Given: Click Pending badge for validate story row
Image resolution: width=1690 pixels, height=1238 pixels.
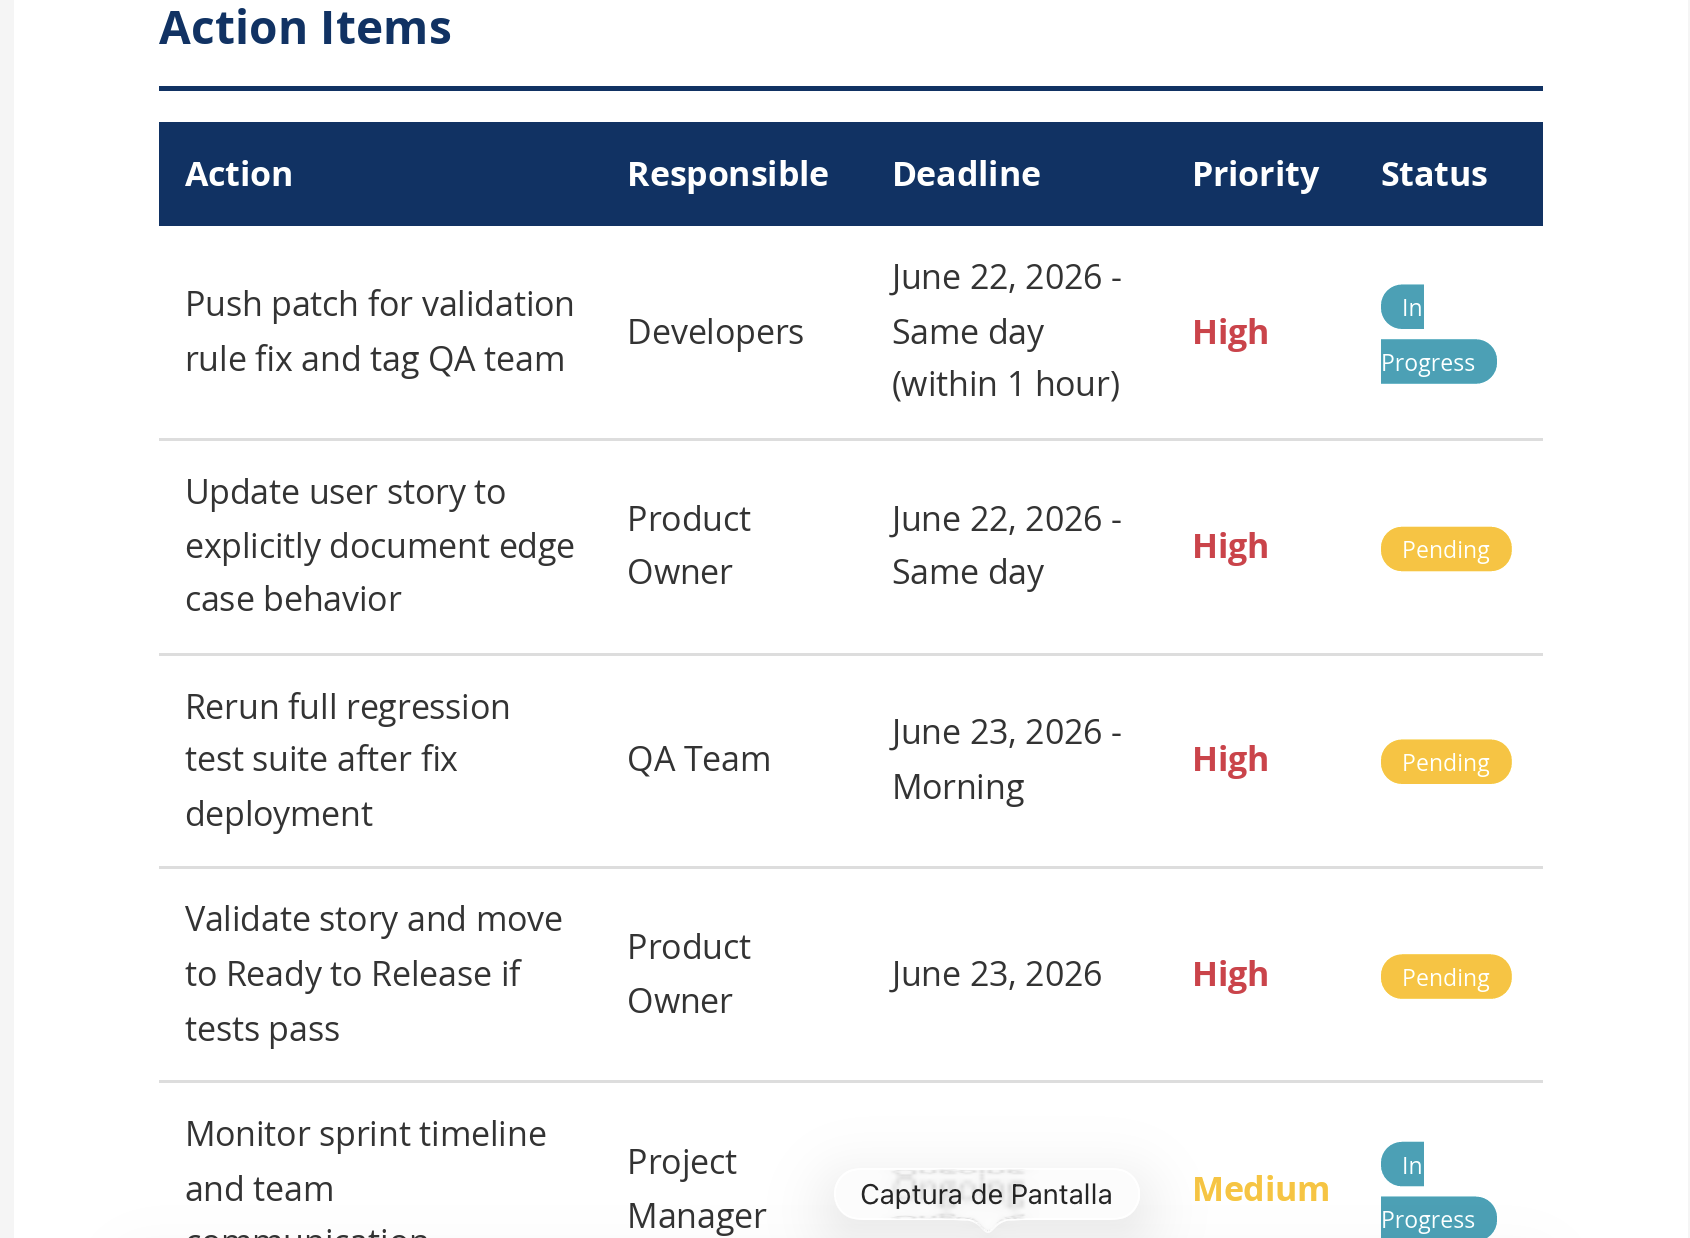Looking at the screenshot, I should pos(1446,977).
